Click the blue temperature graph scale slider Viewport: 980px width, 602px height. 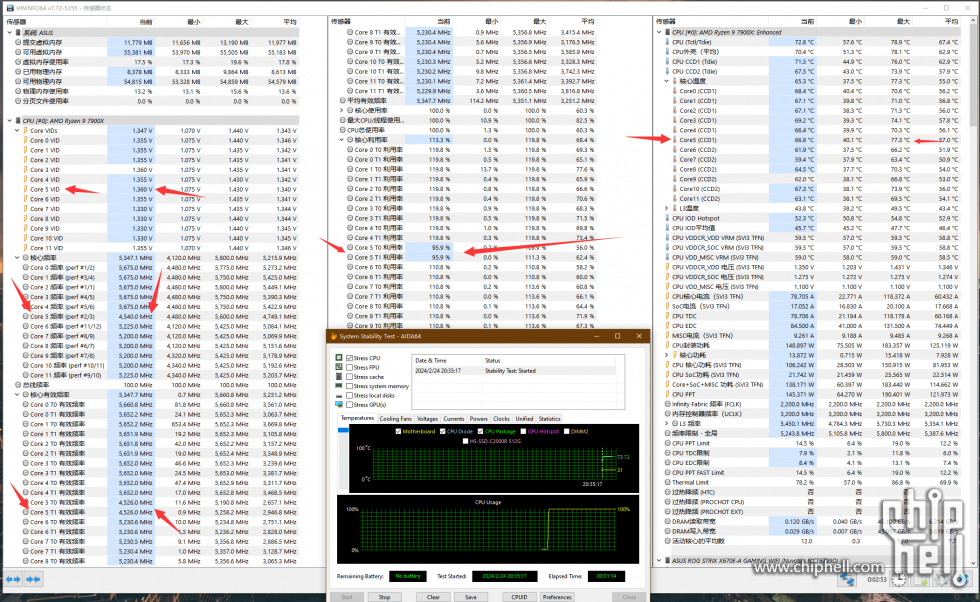342,430
